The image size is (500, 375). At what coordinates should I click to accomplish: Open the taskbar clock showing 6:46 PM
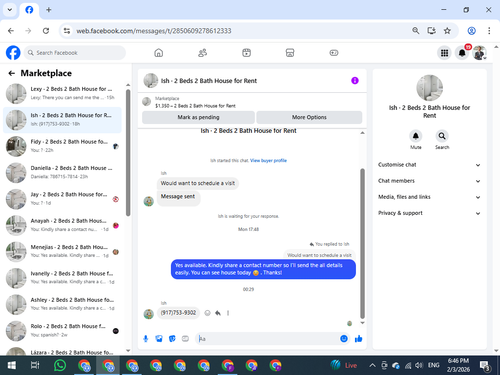pos(458,365)
